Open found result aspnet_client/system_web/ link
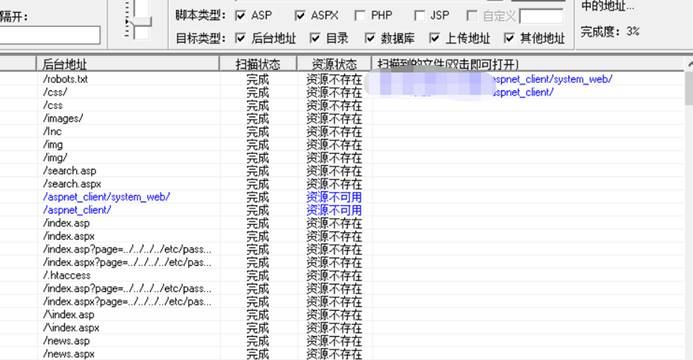Image resolution: width=693 pixels, height=360 pixels. click(x=551, y=79)
